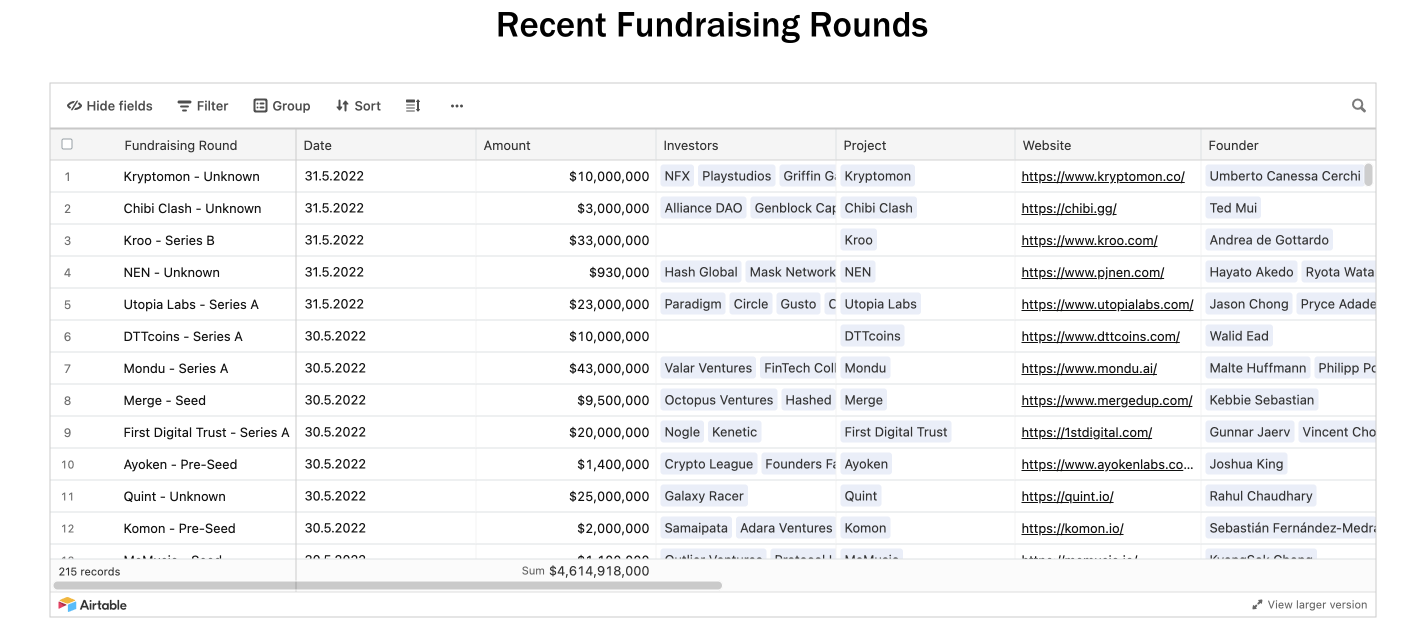Viewport: 1428px width, 629px height.
Task: Click the search magnifier icon
Action: point(1359,106)
